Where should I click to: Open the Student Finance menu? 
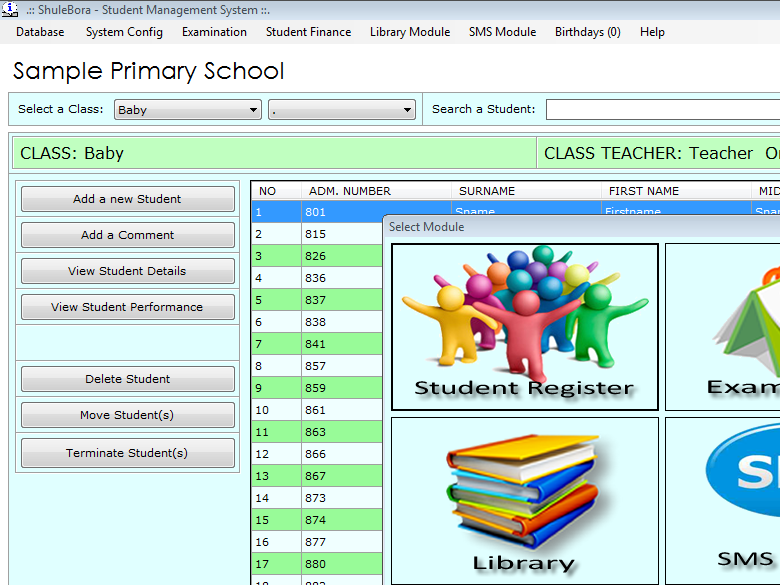[308, 32]
